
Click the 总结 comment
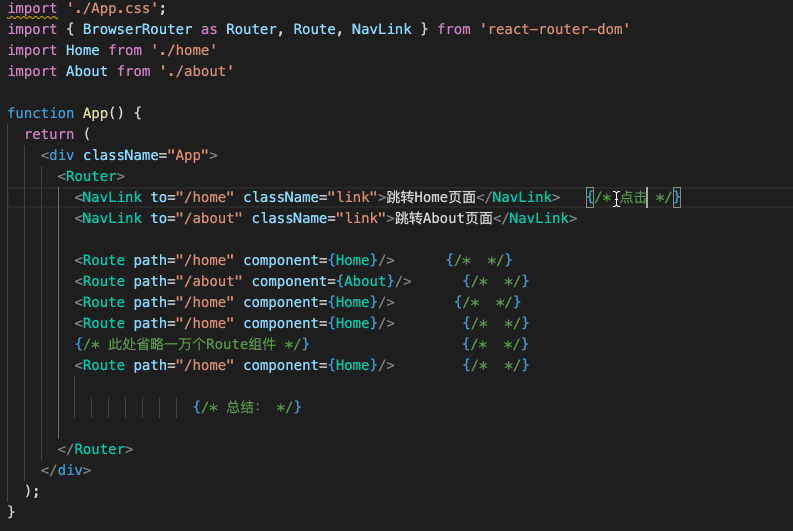click(247, 407)
